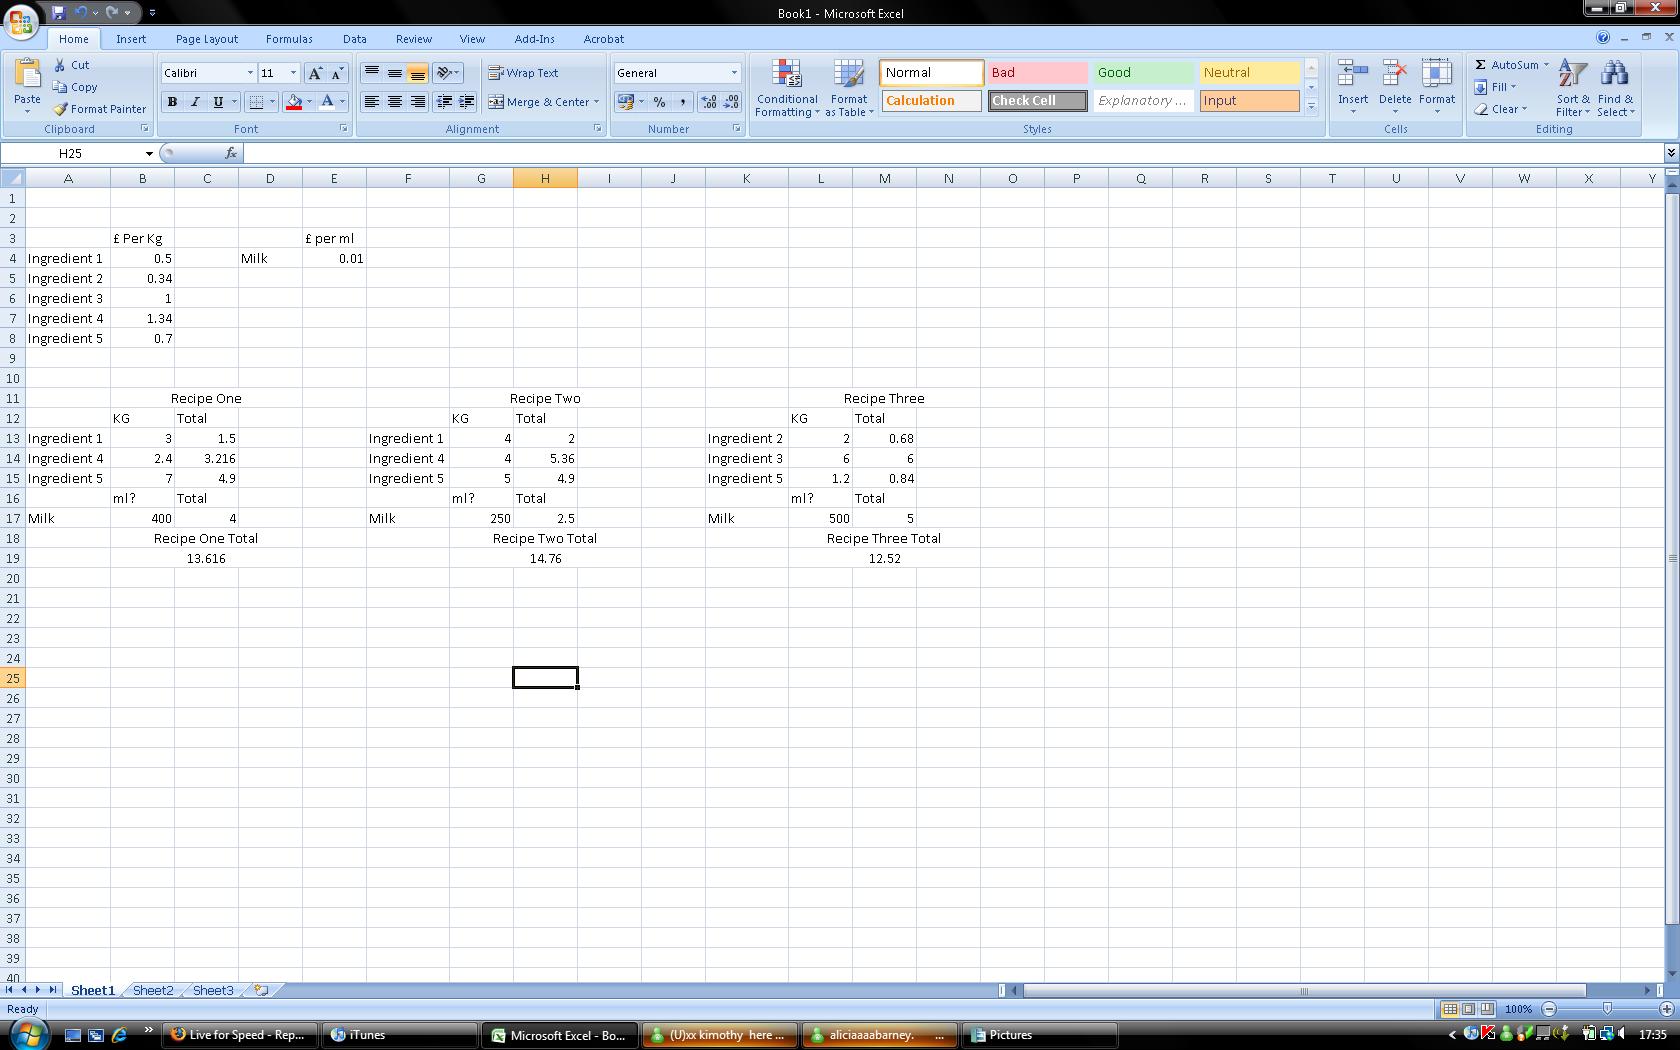
Task: Open the font size dropdown
Action: click(x=293, y=73)
